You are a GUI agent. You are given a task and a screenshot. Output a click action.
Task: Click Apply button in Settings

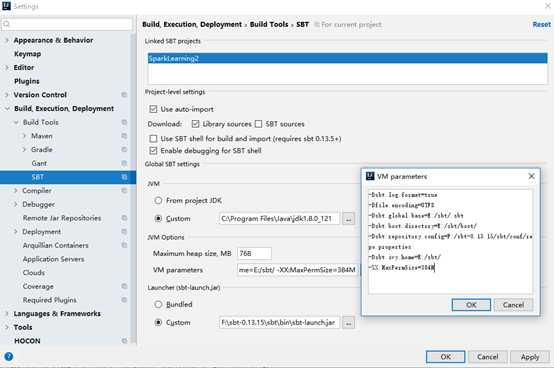click(530, 357)
